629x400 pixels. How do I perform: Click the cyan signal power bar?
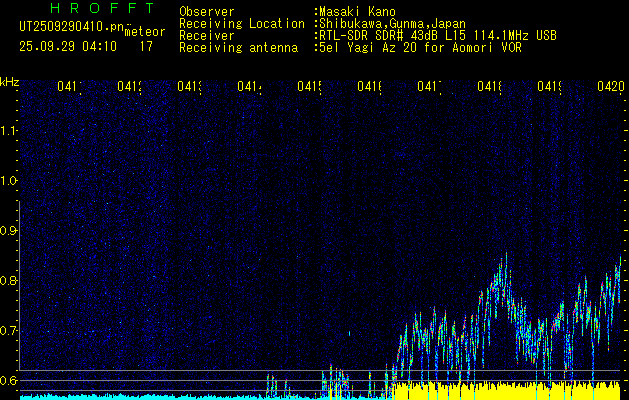click(150, 396)
